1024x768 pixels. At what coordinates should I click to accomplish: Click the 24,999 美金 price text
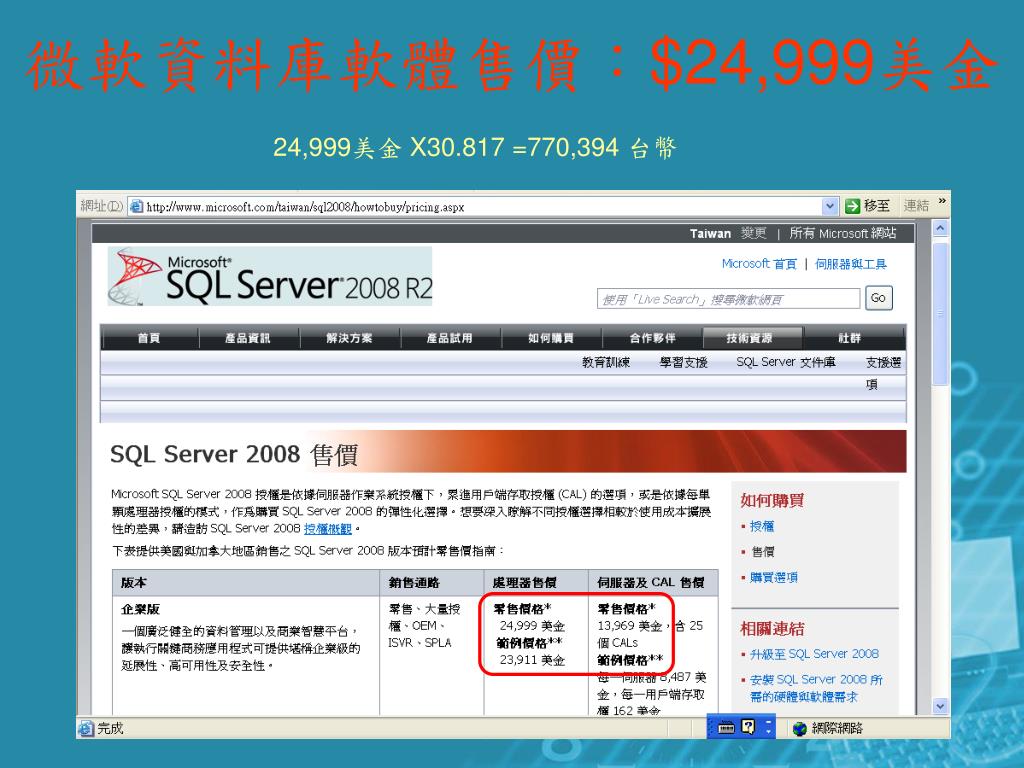pos(532,626)
